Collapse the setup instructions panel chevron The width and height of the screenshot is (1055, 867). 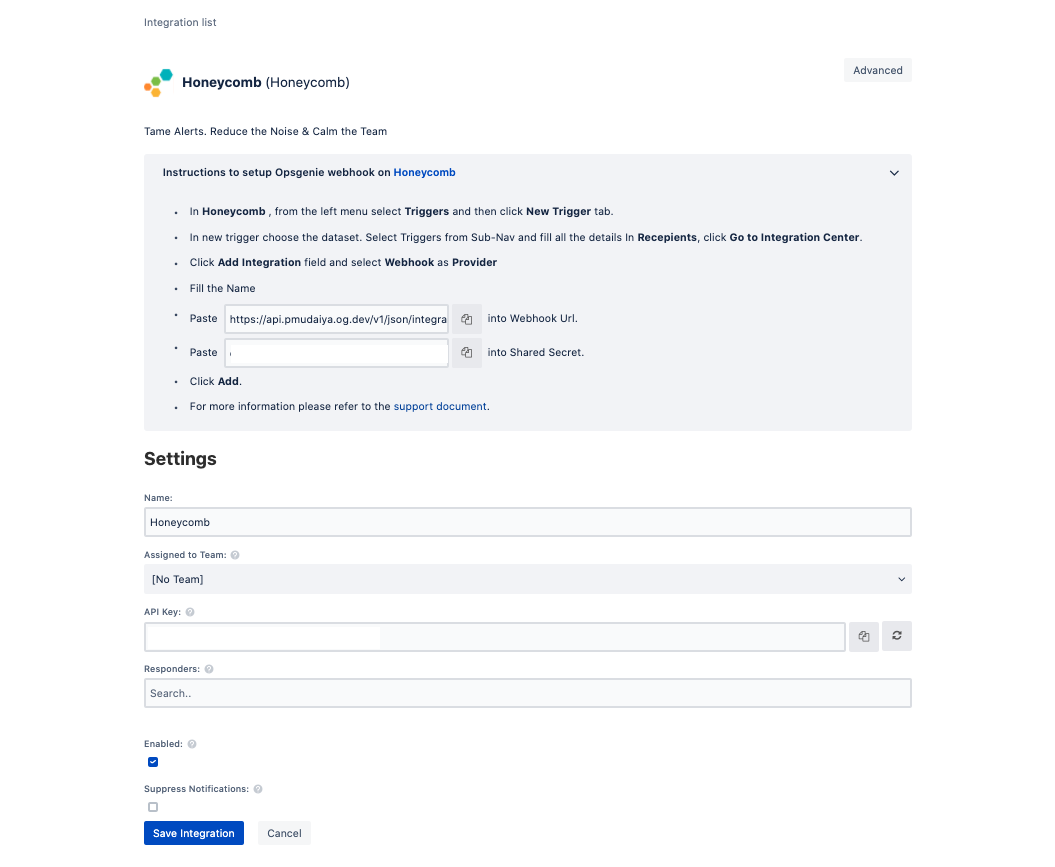click(894, 173)
